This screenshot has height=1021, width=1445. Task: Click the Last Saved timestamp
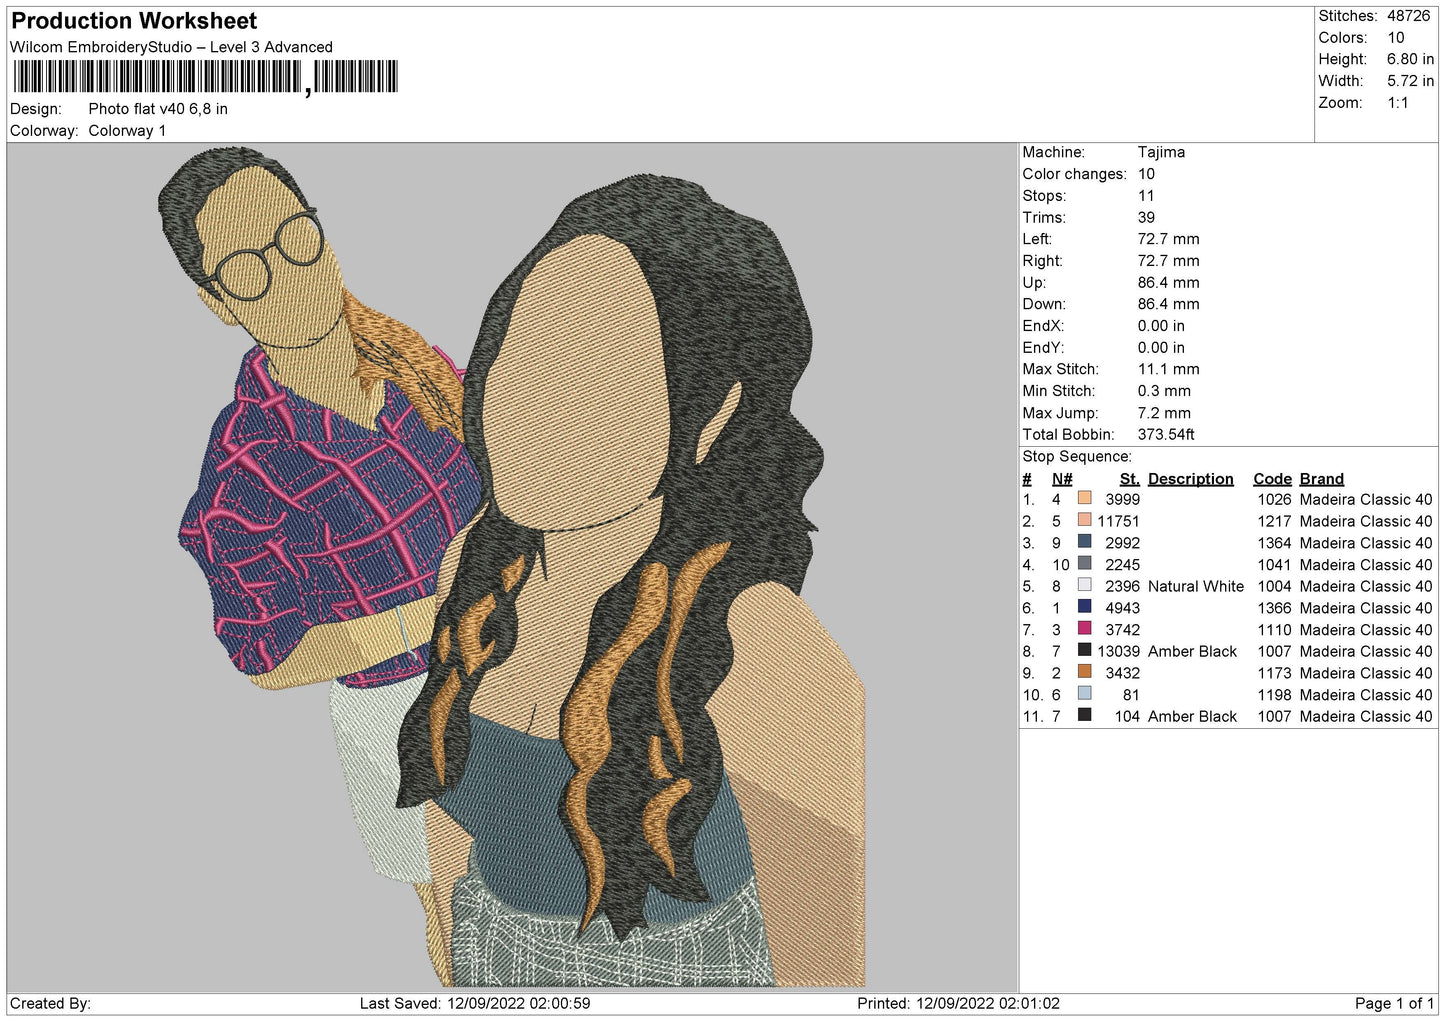[x=475, y=1003]
